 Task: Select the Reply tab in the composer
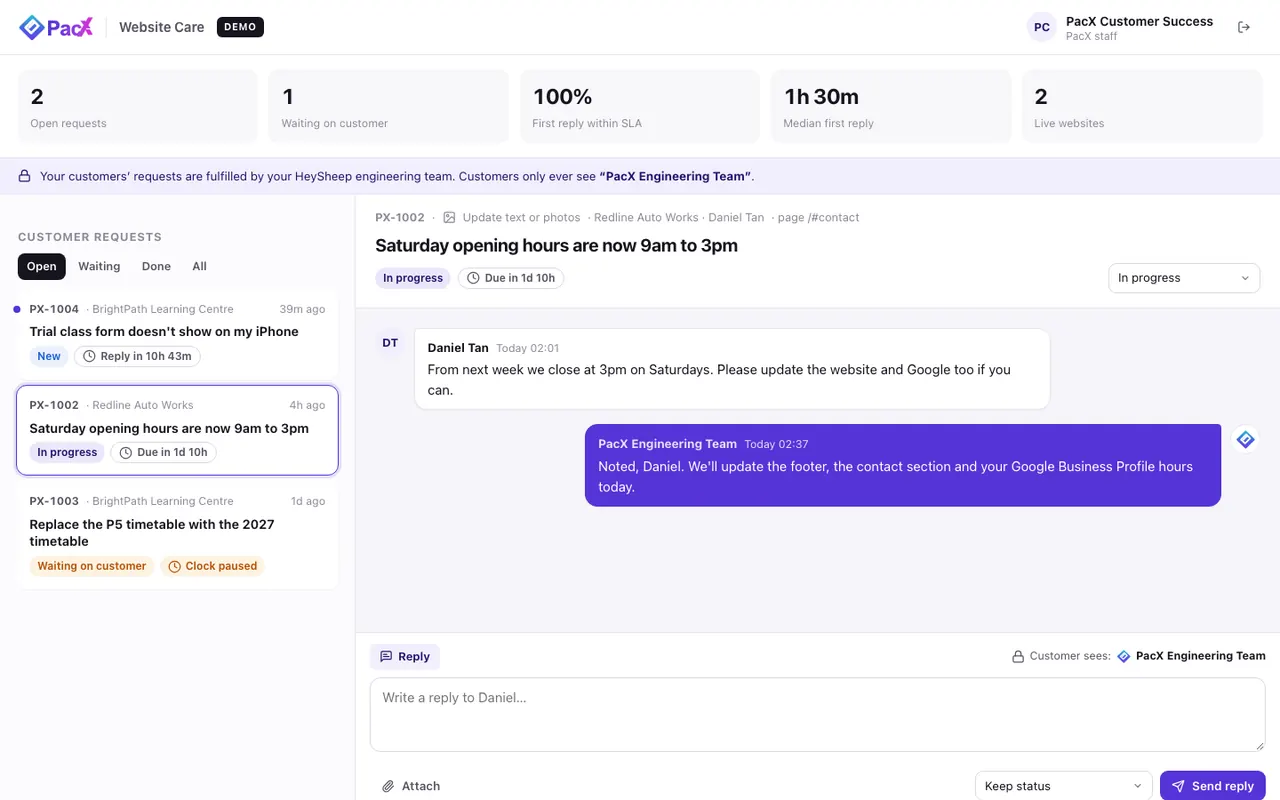[x=405, y=657]
